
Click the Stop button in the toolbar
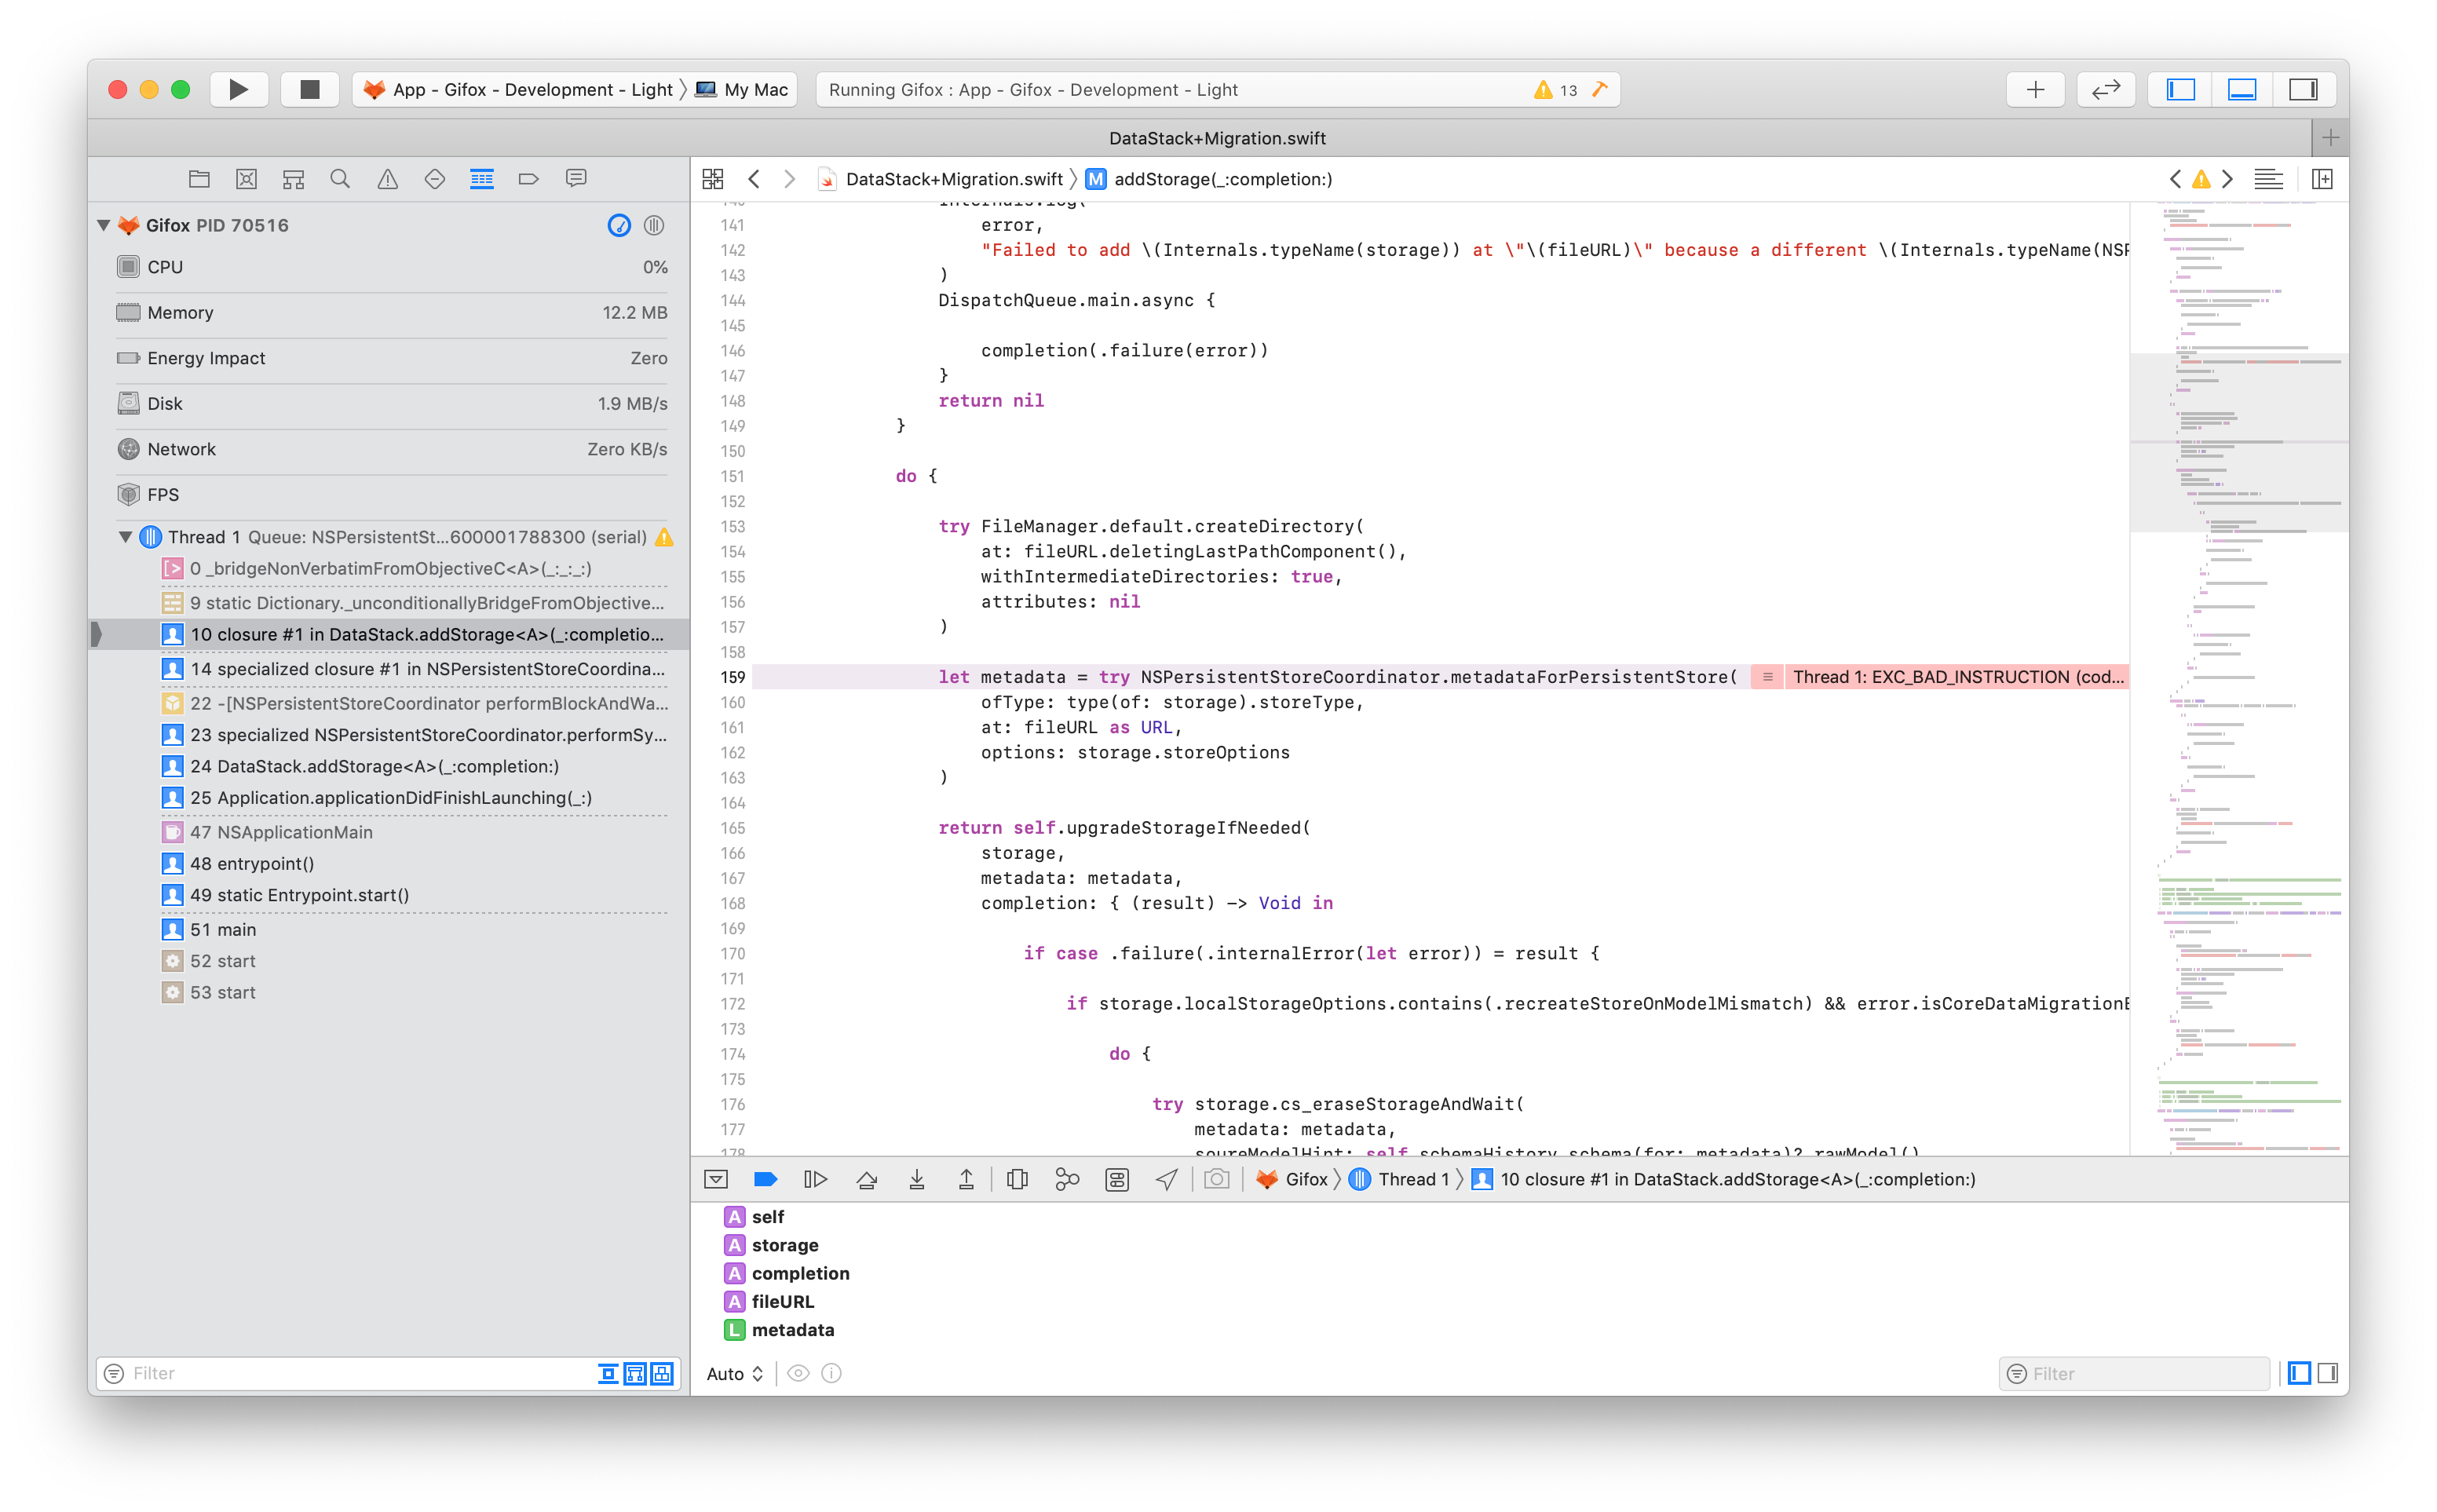pos(310,89)
